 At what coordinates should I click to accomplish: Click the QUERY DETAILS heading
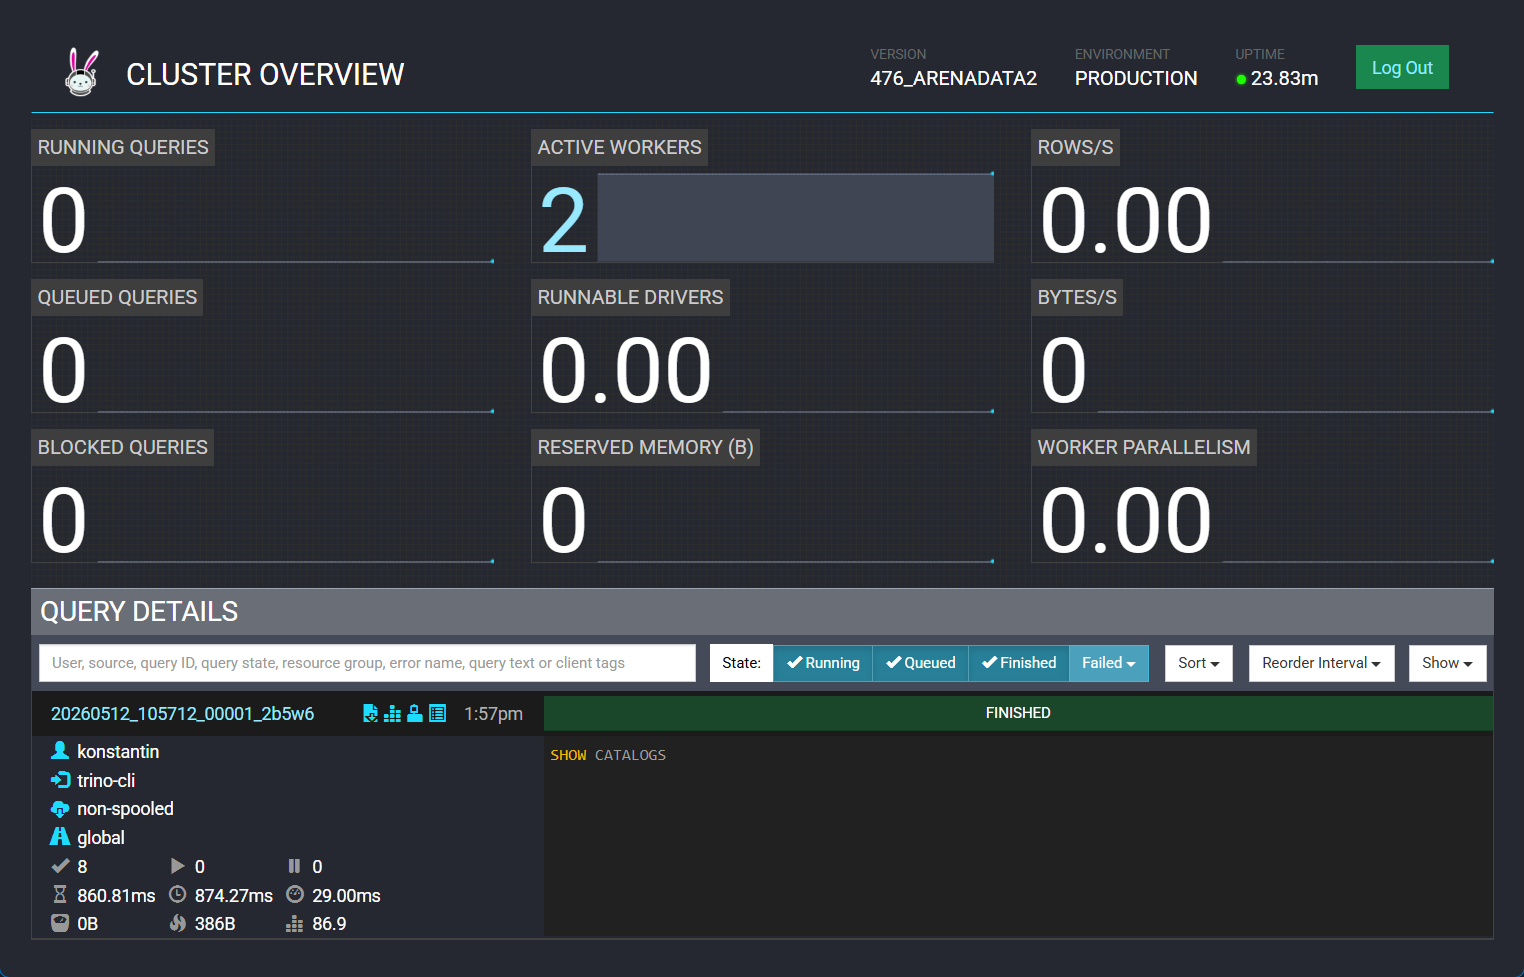pyautogui.click(x=139, y=611)
